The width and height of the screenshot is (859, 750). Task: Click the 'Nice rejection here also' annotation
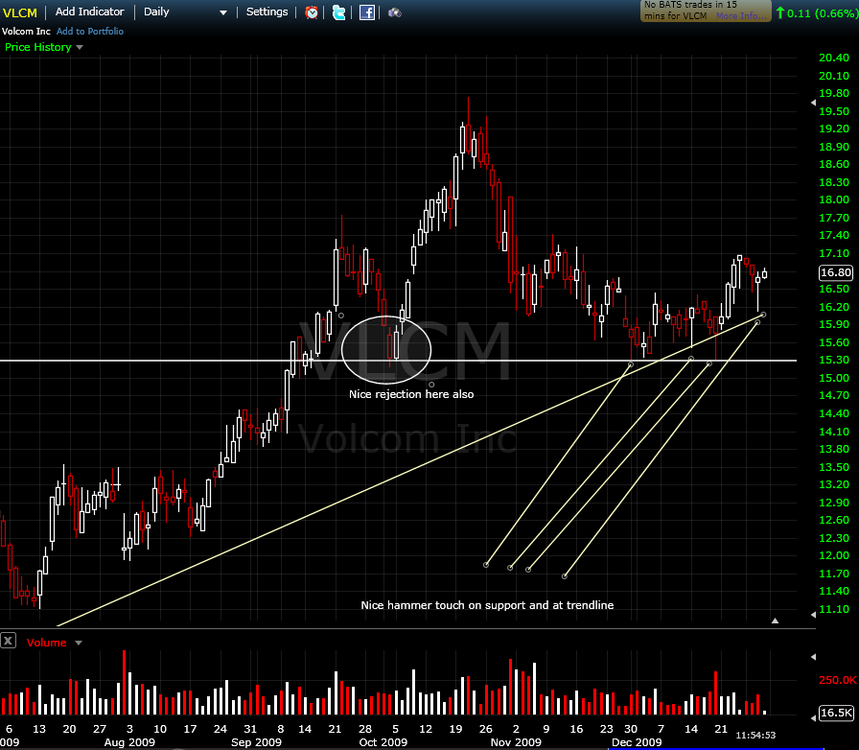(411, 394)
